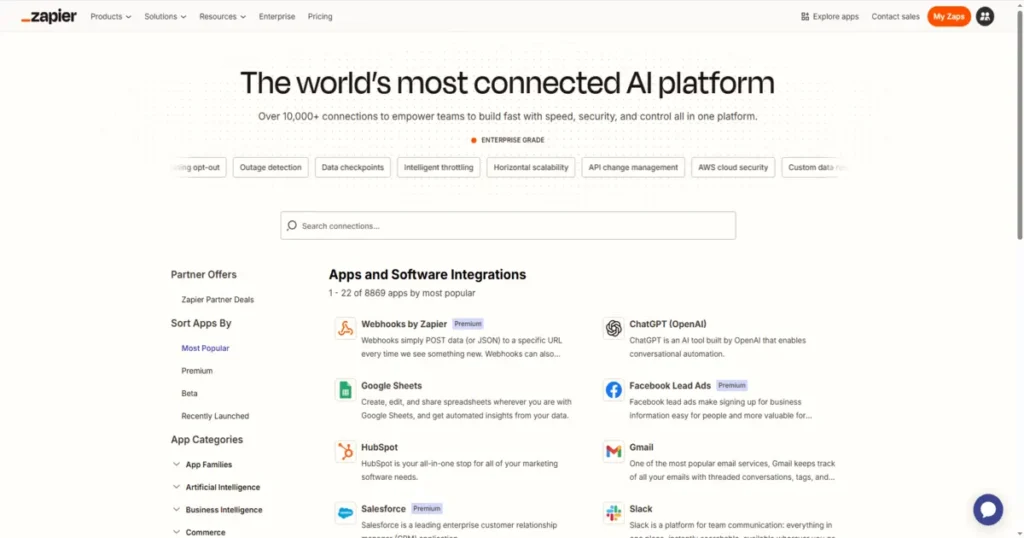Image resolution: width=1024 pixels, height=538 pixels.
Task: Click the ENTERPRISE GRADE label
Action: point(513,140)
